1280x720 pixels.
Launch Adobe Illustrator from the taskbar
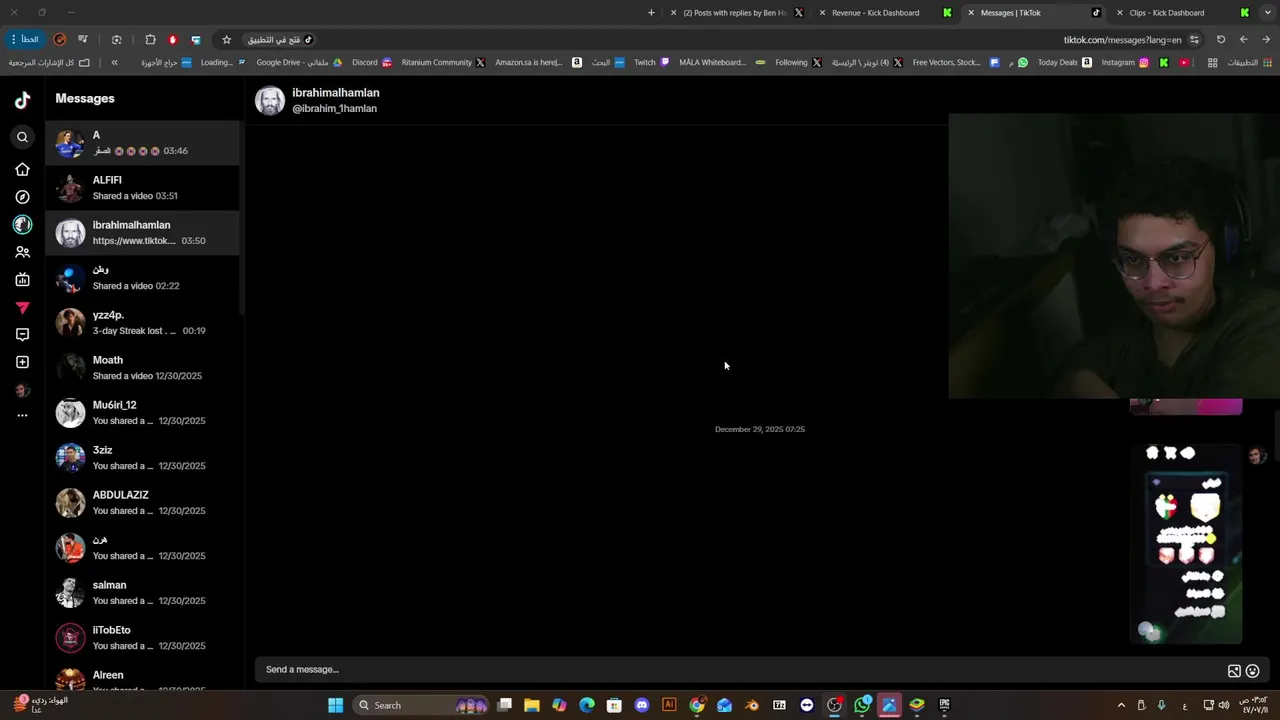point(669,705)
